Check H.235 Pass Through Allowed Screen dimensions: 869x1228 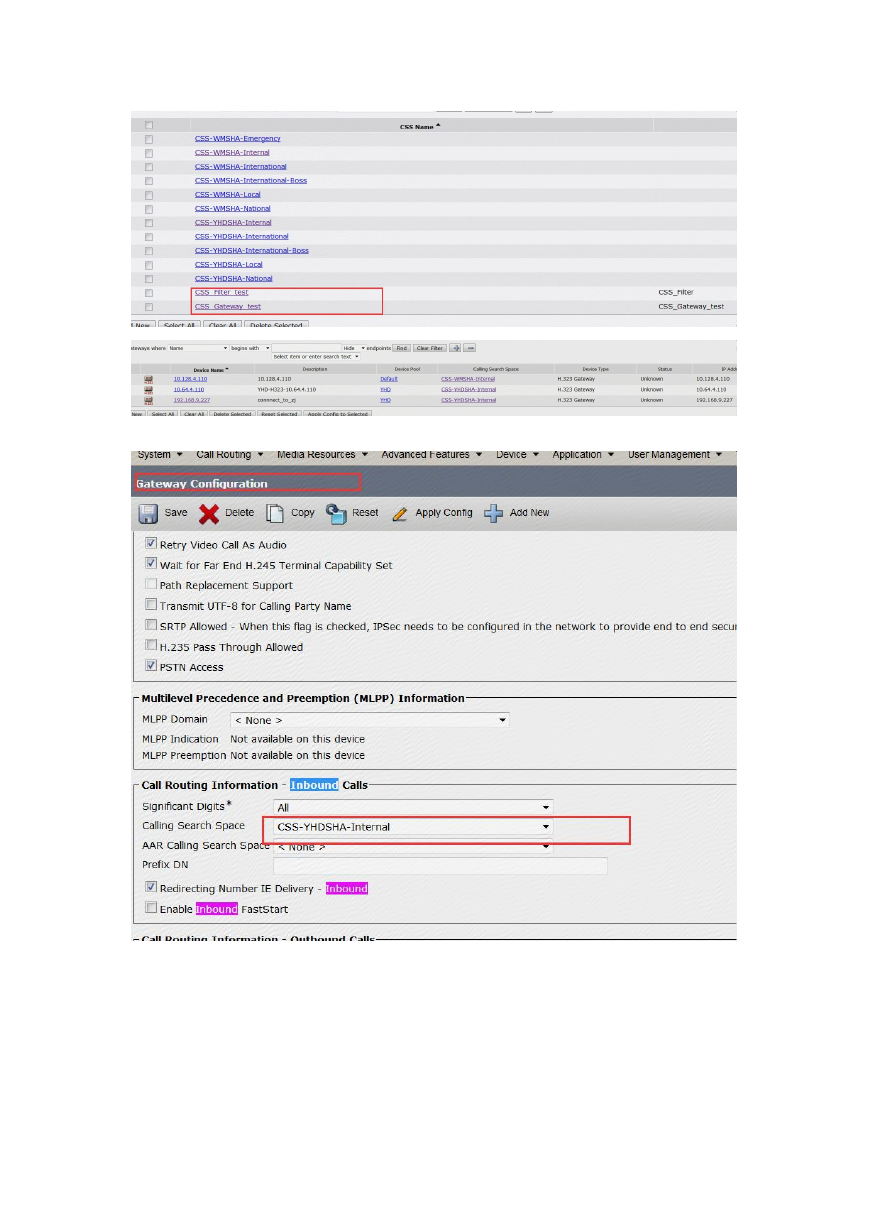tap(151, 647)
